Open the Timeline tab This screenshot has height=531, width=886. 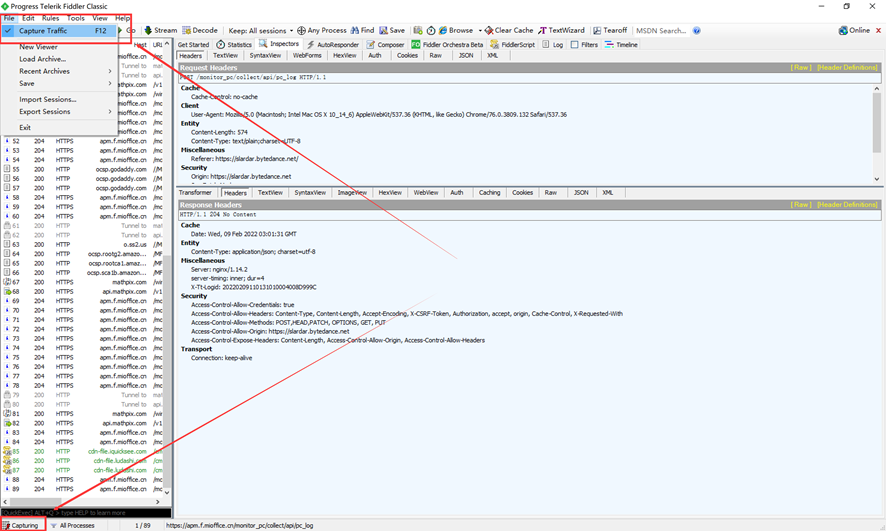coord(621,45)
